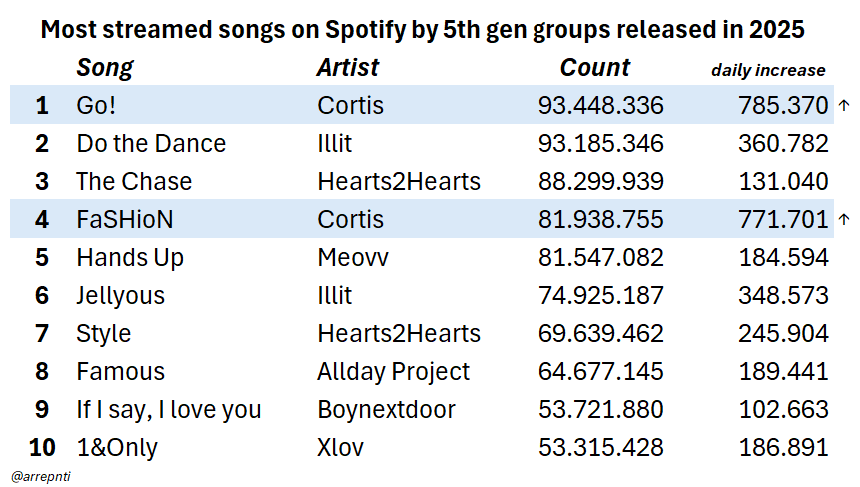Click the daily increase value 245.904
Viewport: 860px width, 487px height.
click(784, 333)
